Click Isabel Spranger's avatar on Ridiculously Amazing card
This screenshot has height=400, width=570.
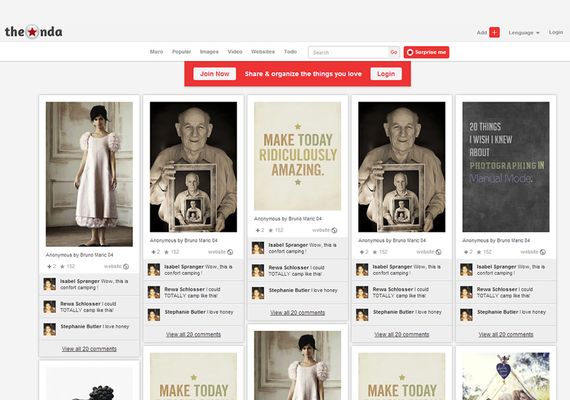(258, 248)
